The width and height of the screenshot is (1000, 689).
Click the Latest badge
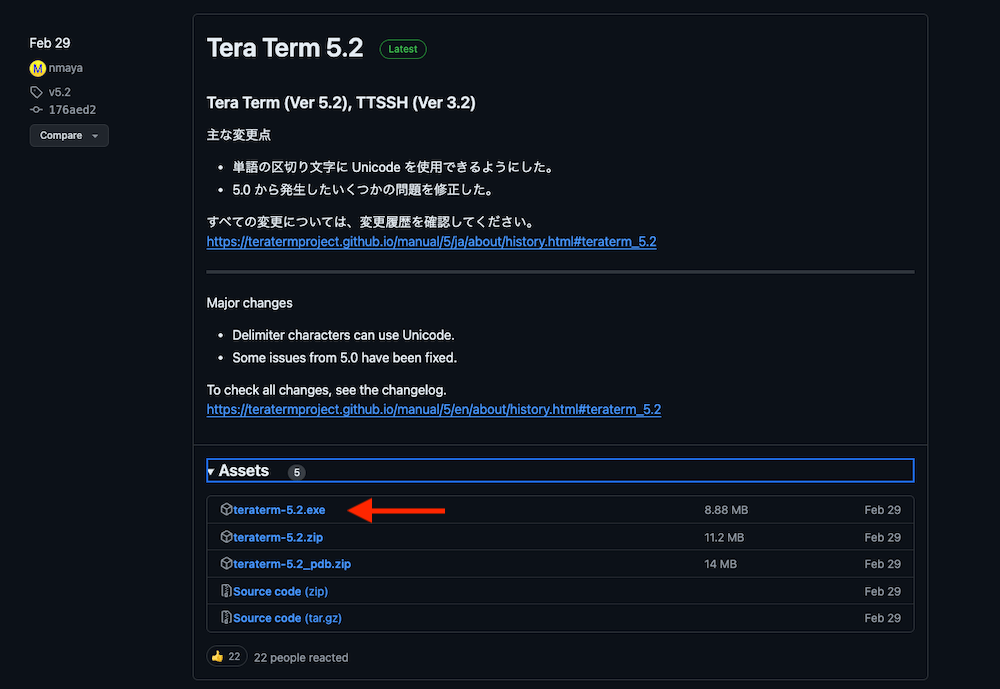pyautogui.click(x=402, y=49)
